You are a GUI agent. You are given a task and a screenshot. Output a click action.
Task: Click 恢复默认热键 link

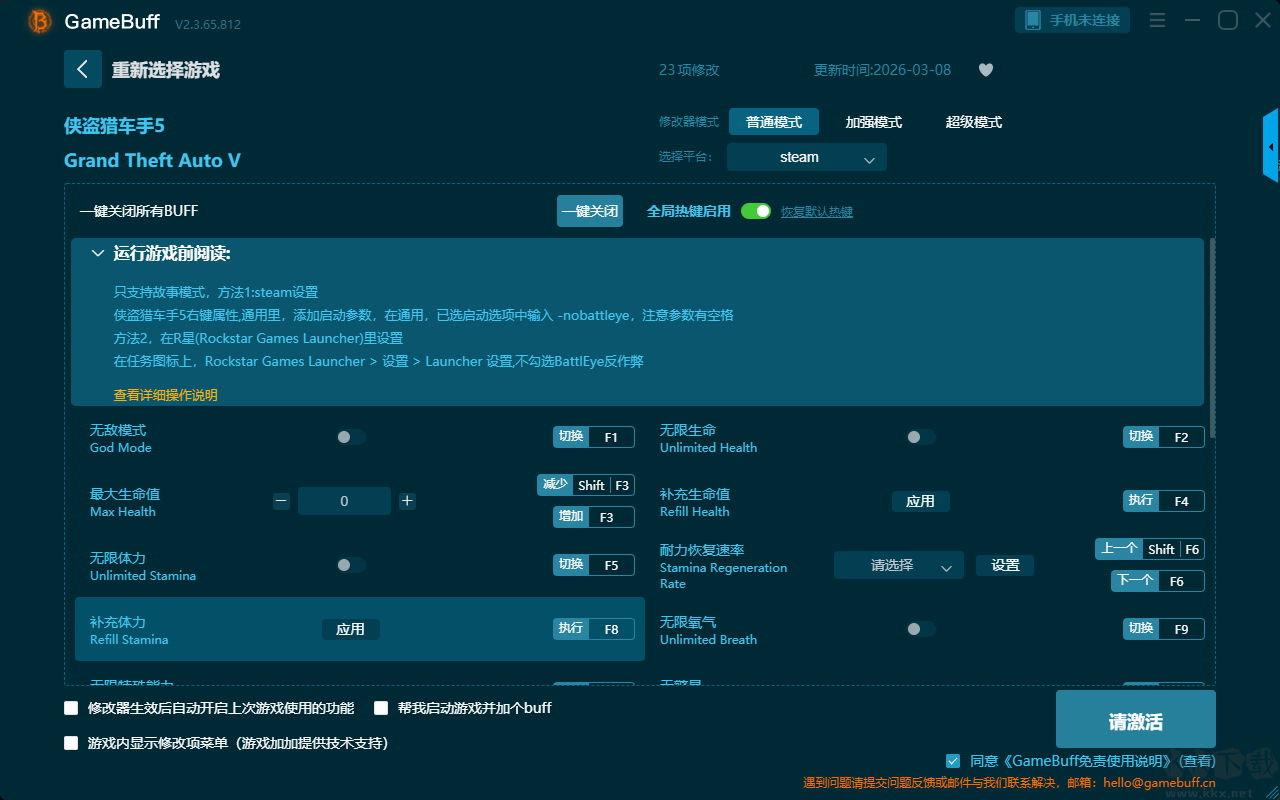pyautogui.click(x=817, y=212)
